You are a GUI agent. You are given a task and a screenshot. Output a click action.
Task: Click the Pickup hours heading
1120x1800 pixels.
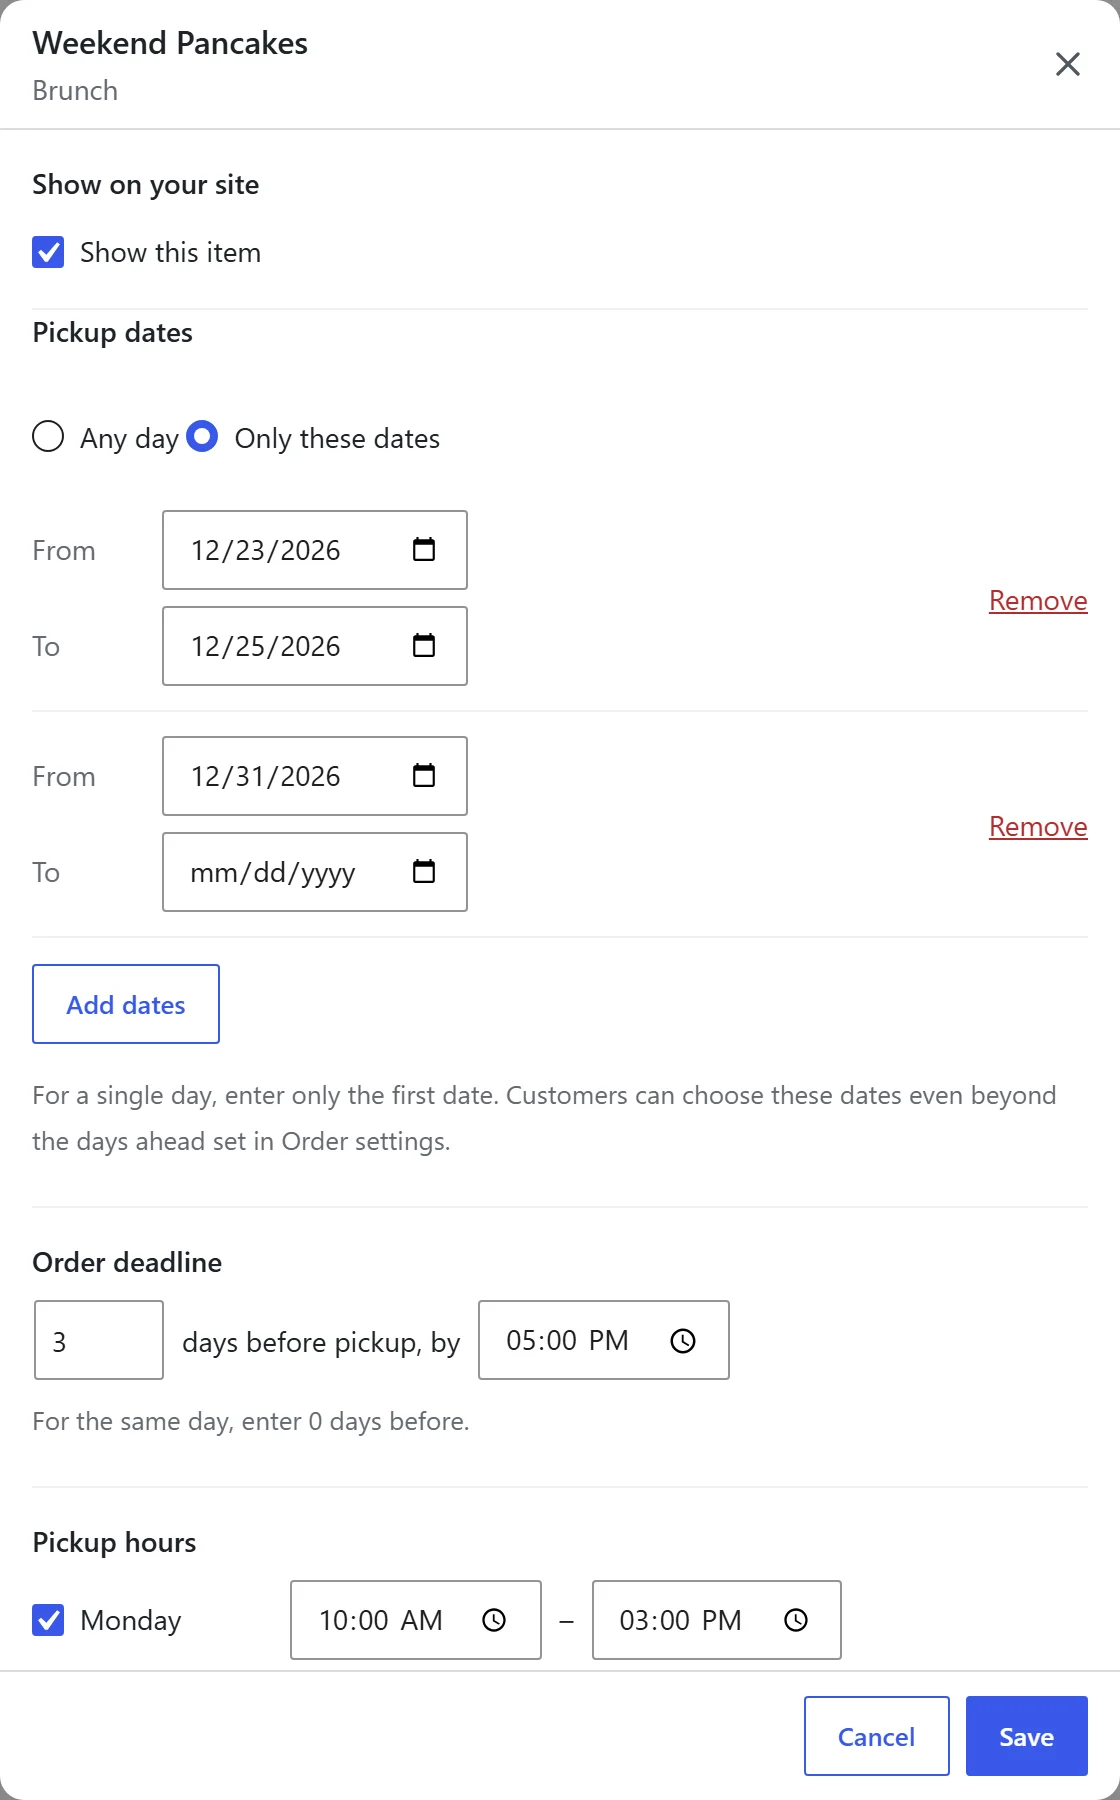pyautogui.click(x=114, y=1542)
